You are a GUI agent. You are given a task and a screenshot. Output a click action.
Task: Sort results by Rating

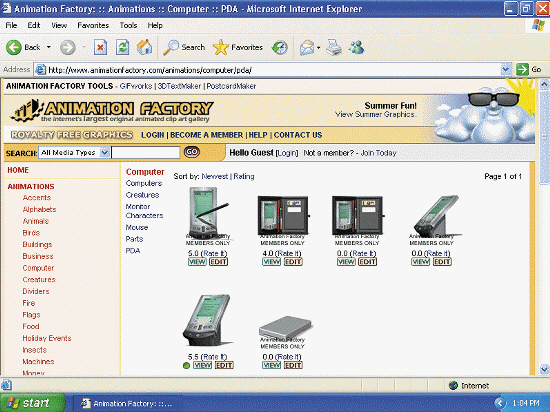click(x=244, y=176)
